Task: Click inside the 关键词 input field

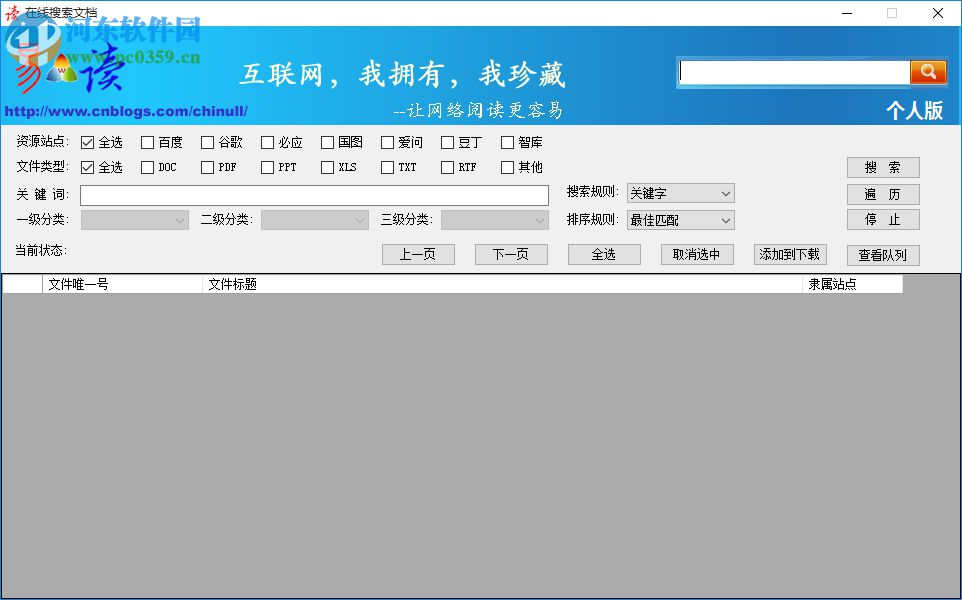Action: 314,195
